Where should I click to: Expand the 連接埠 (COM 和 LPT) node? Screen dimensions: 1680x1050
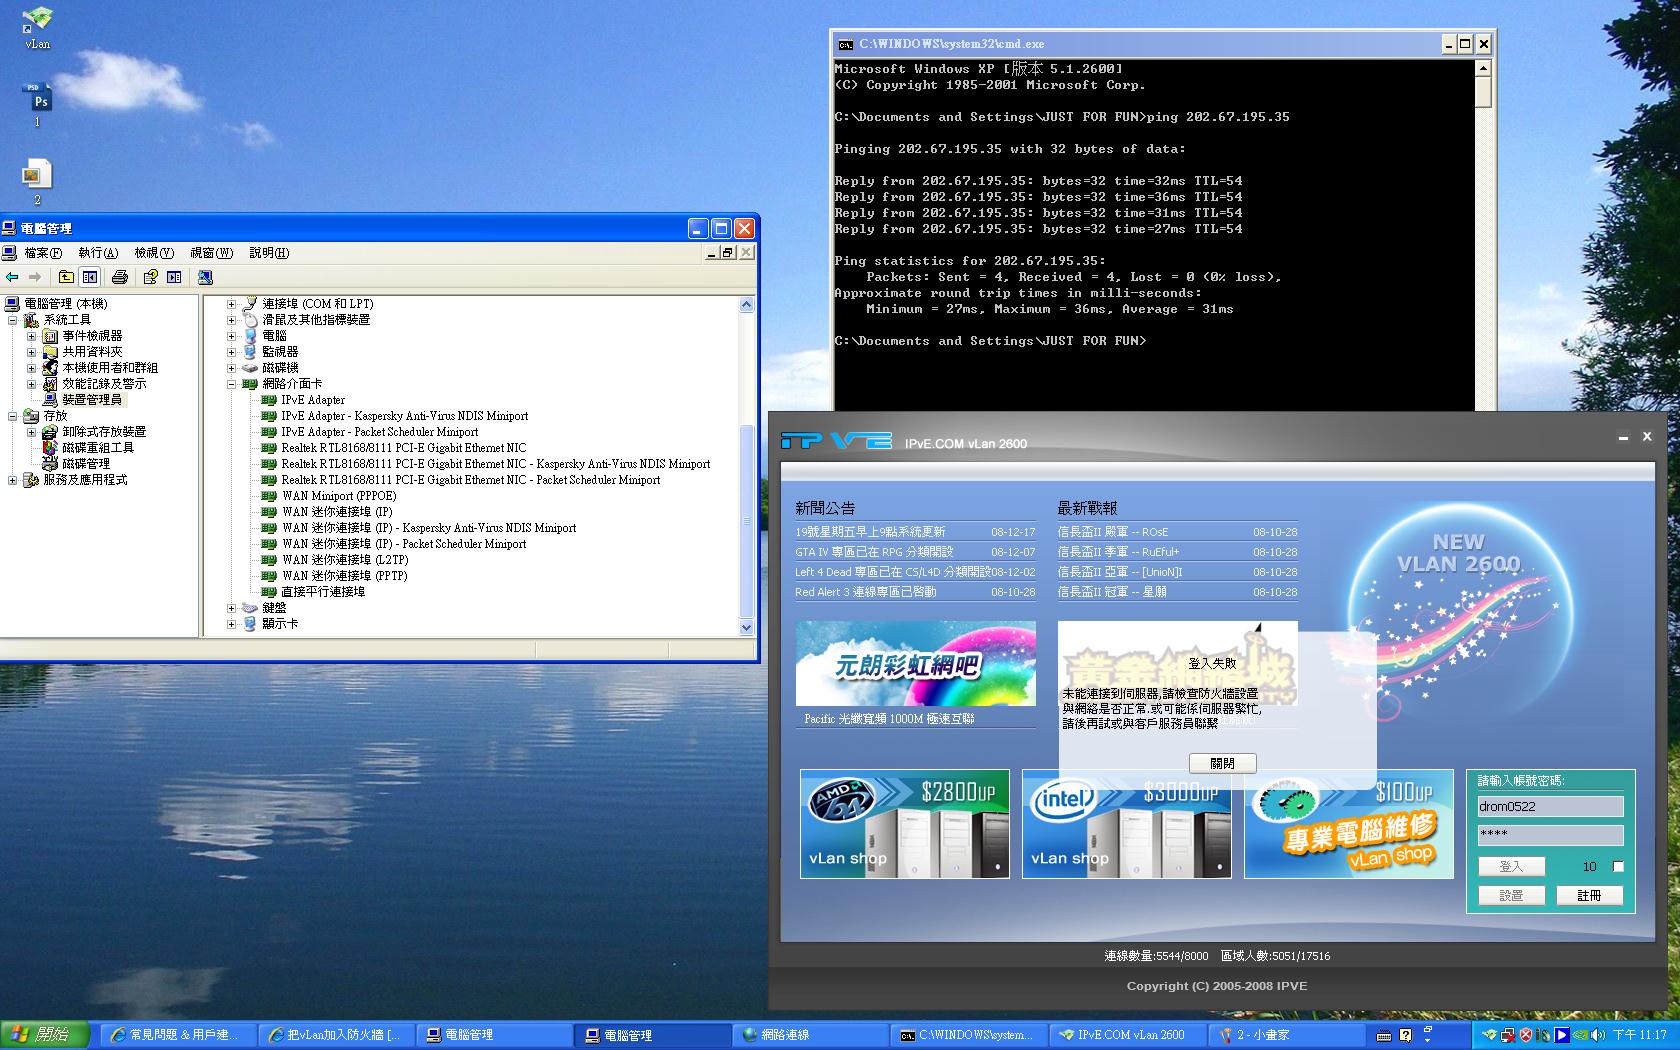[231, 304]
